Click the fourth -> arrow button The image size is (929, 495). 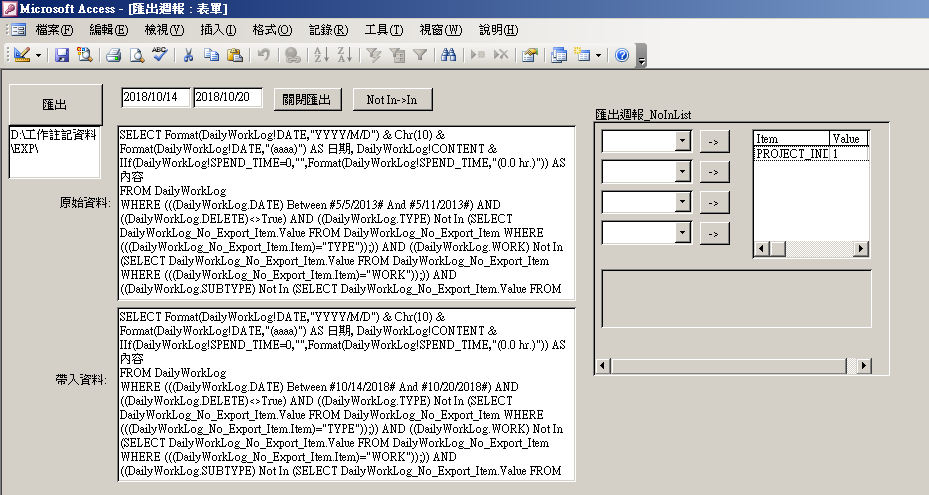pos(714,234)
